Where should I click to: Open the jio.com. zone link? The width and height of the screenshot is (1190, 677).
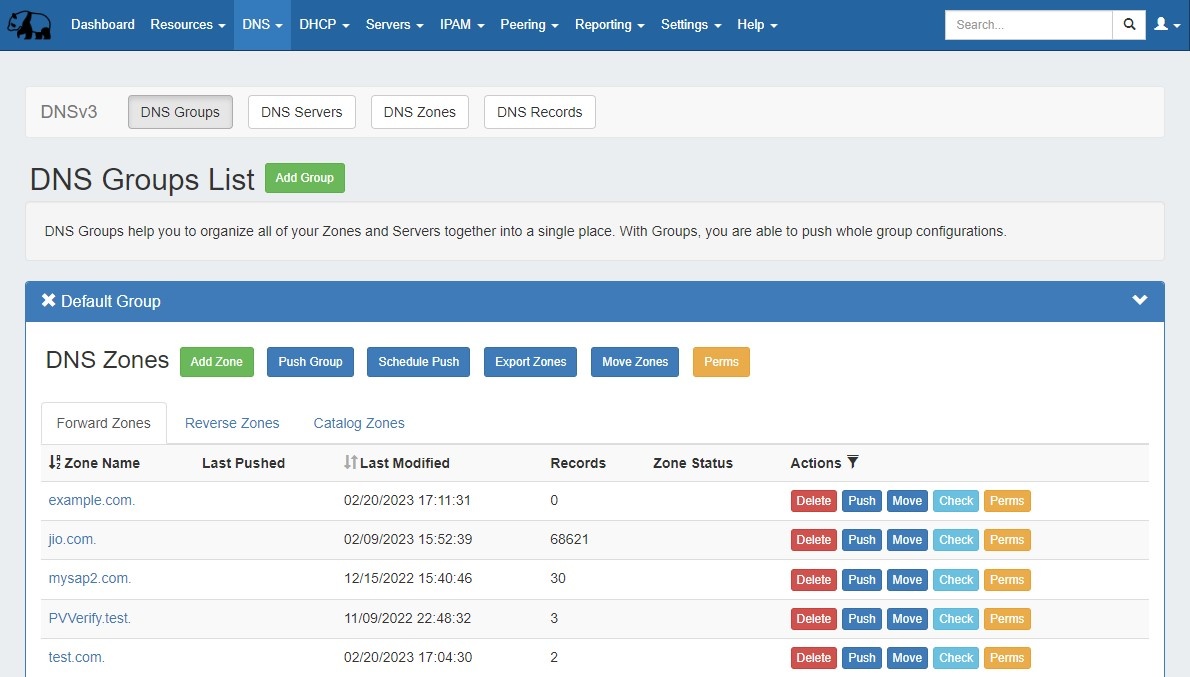(72, 540)
